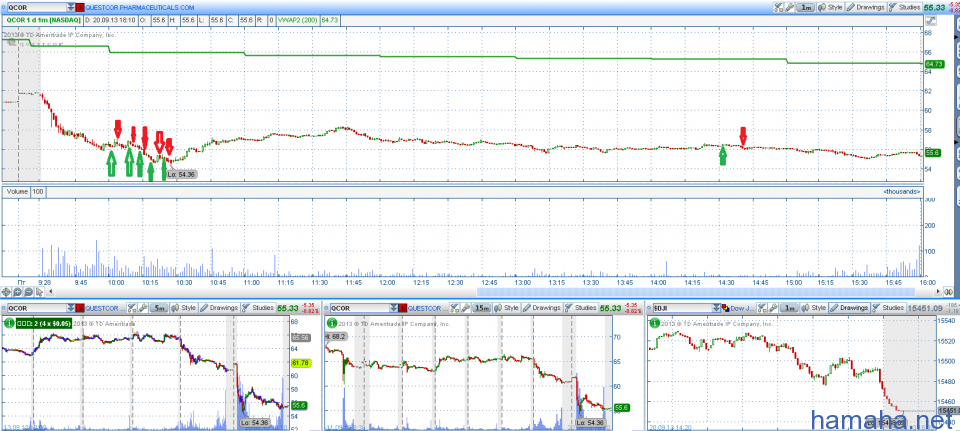Change the 5m timeframe button
960x431 pixels.
pos(159,308)
